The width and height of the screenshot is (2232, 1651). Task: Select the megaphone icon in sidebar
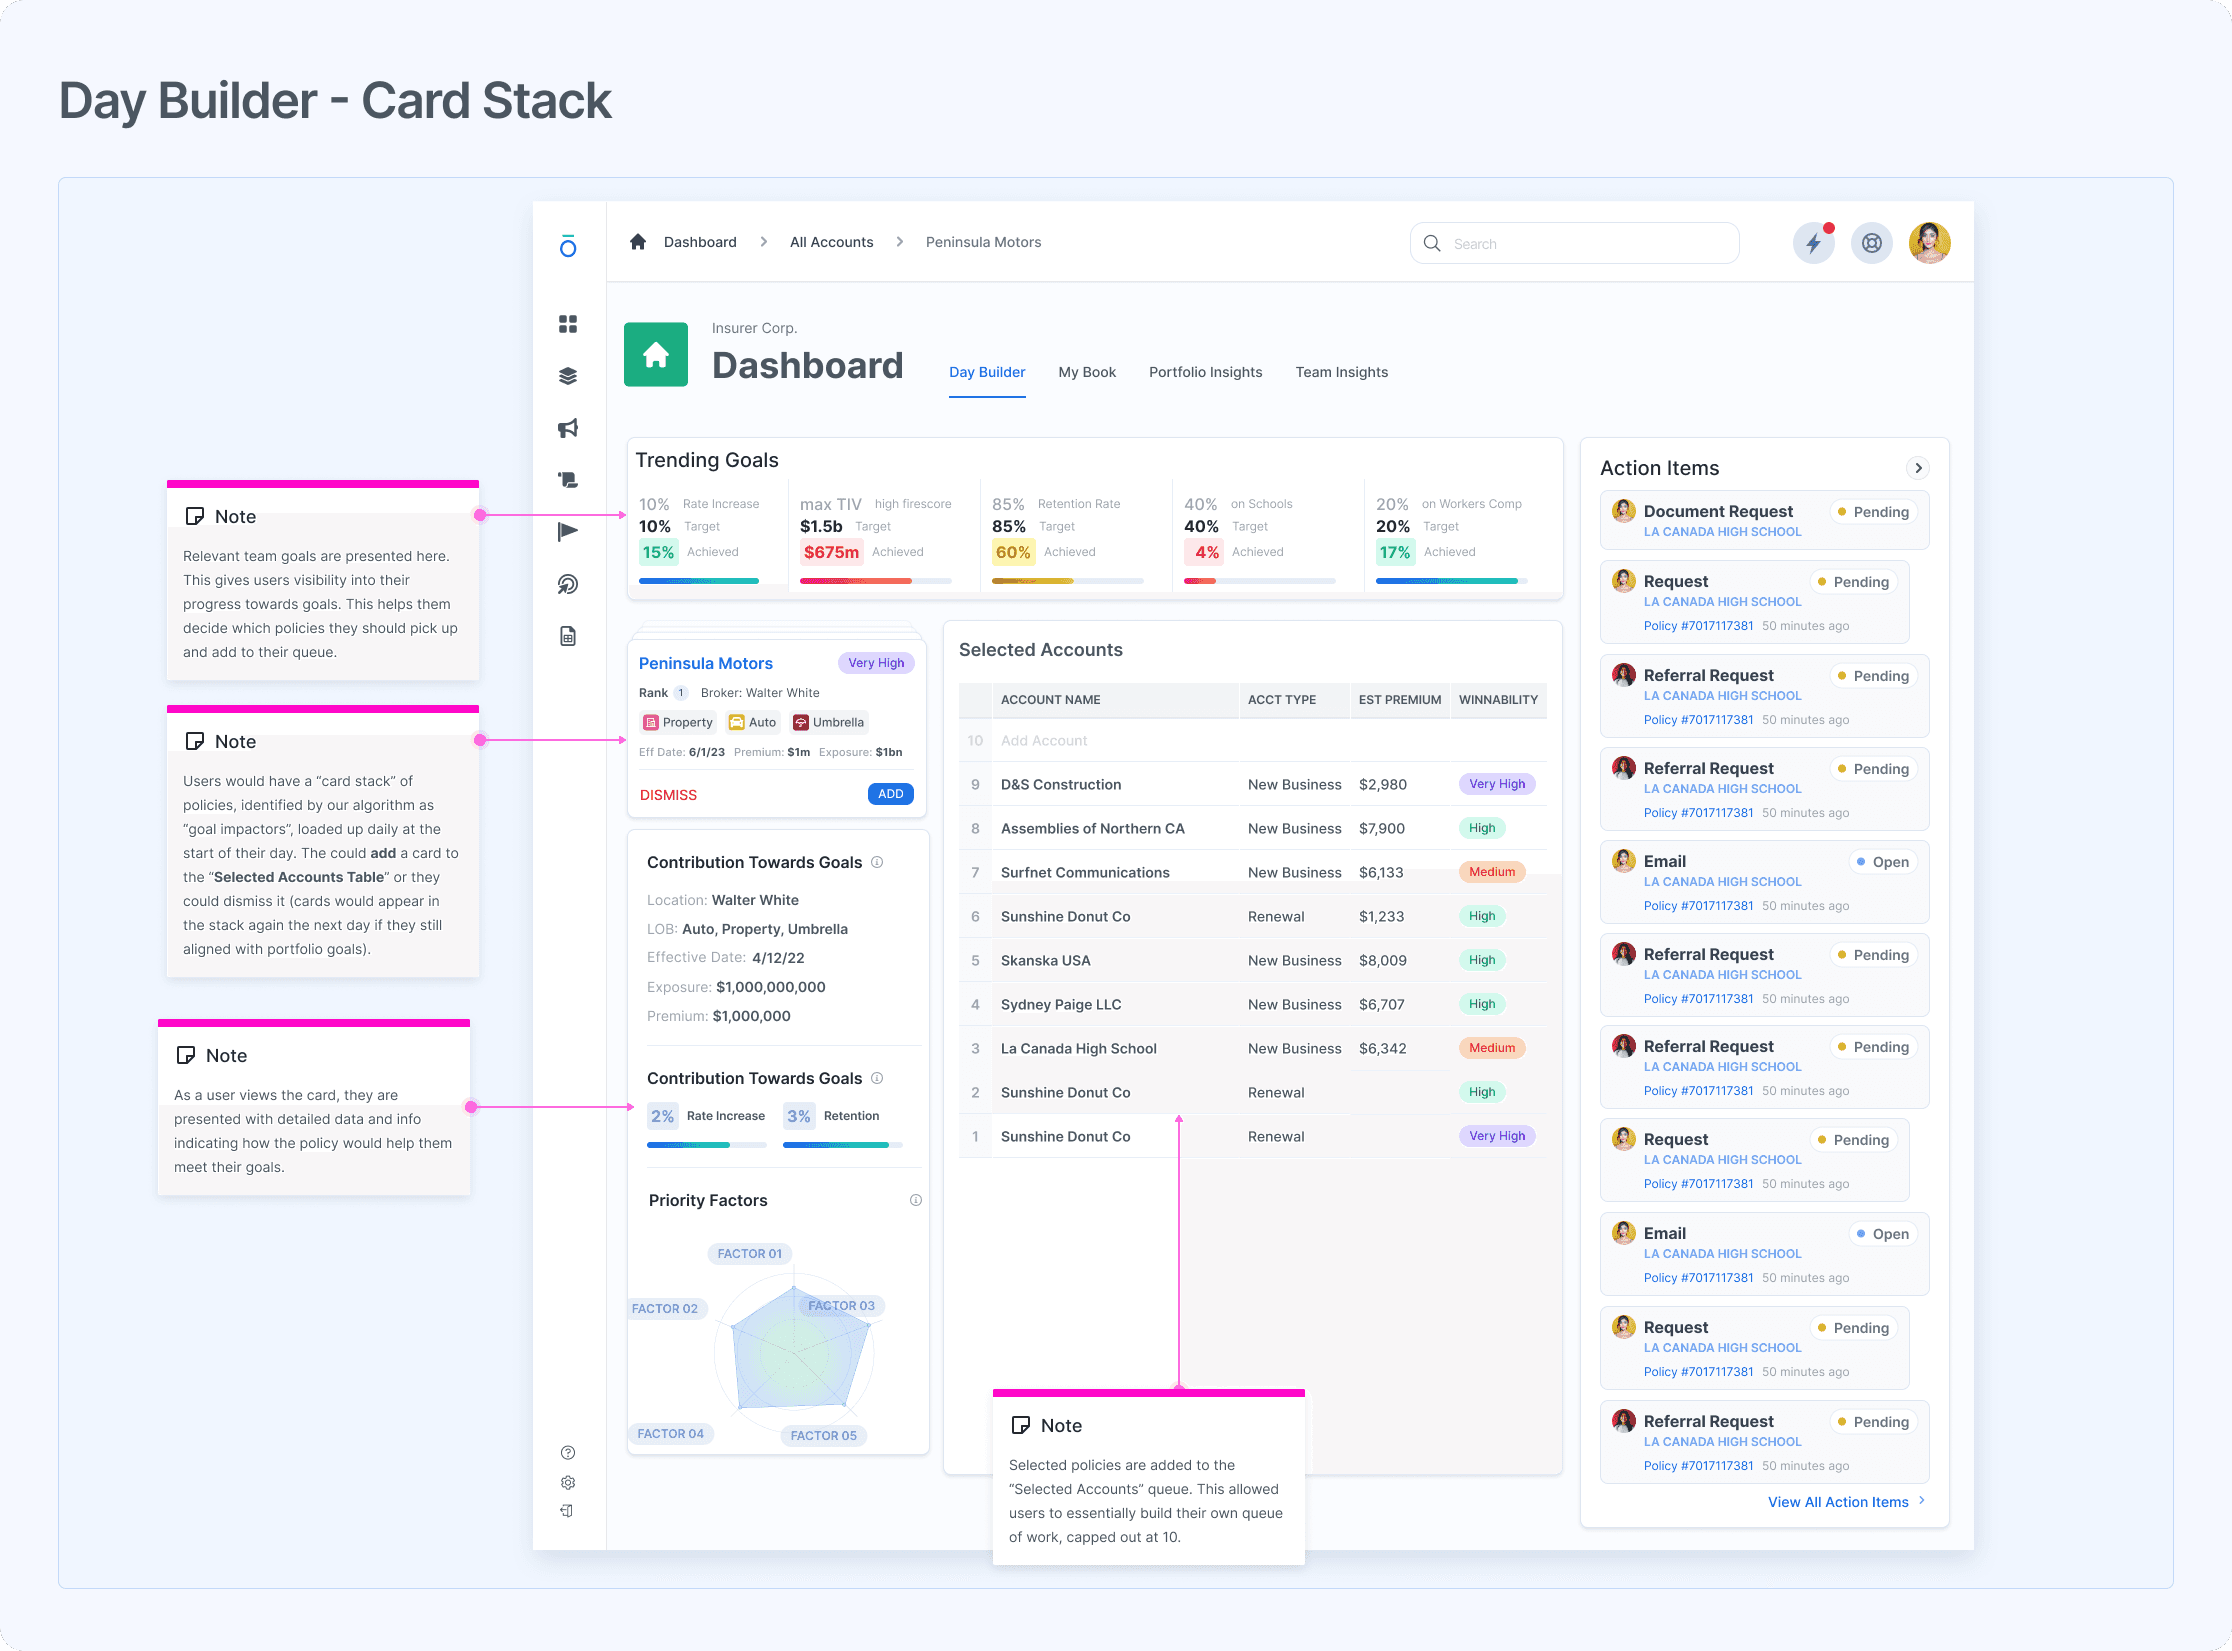point(568,428)
